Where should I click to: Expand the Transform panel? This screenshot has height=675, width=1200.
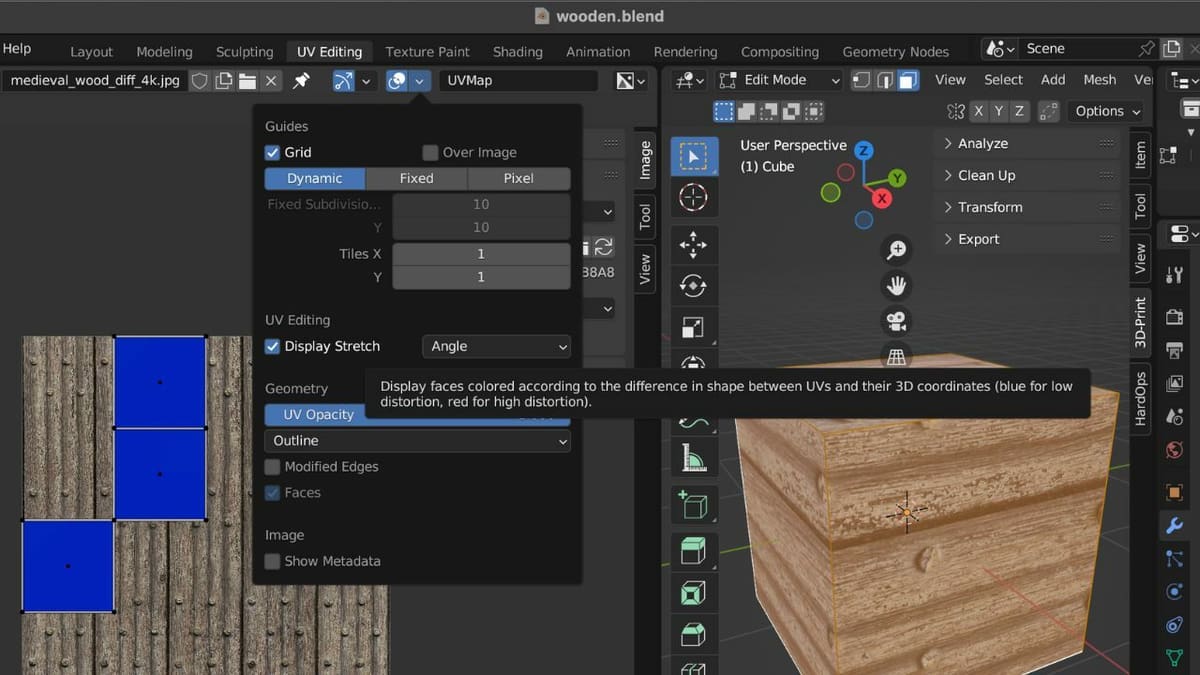[x=1027, y=208]
